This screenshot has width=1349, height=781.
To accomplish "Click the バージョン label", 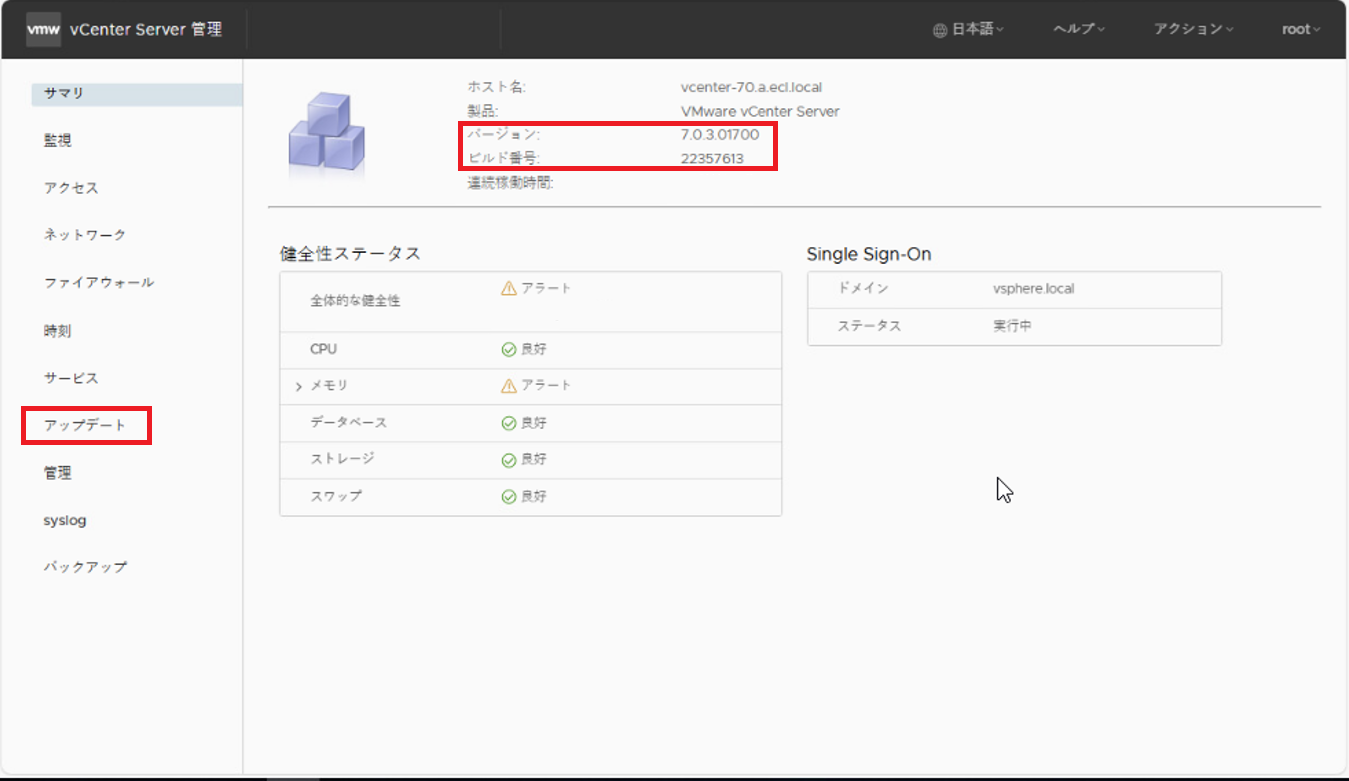I will 504,134.
